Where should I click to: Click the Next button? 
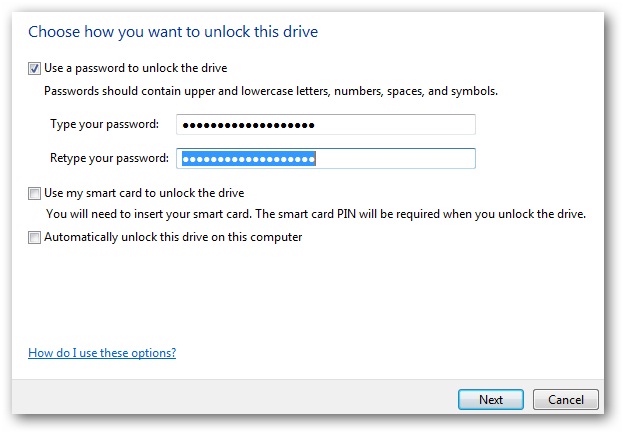pyautogui.click(x=491, y=399)
